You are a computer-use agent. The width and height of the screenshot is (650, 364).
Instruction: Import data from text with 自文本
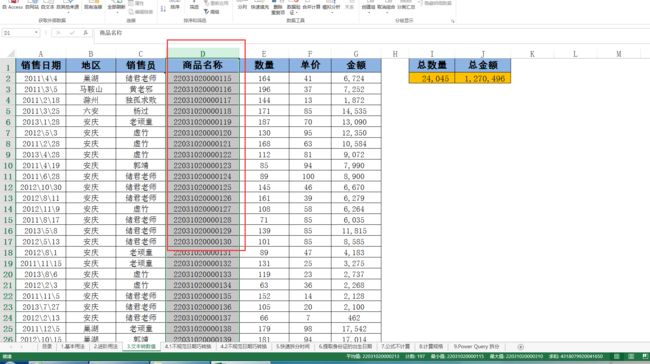pyautogui.click(x=47, y=5)
